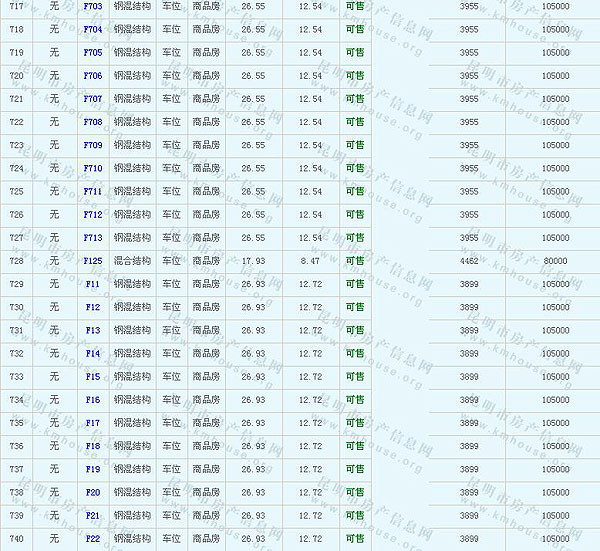Click the 可售 status in row T28
The height and width of the screenshot is (551, 600).
[354, 261]
